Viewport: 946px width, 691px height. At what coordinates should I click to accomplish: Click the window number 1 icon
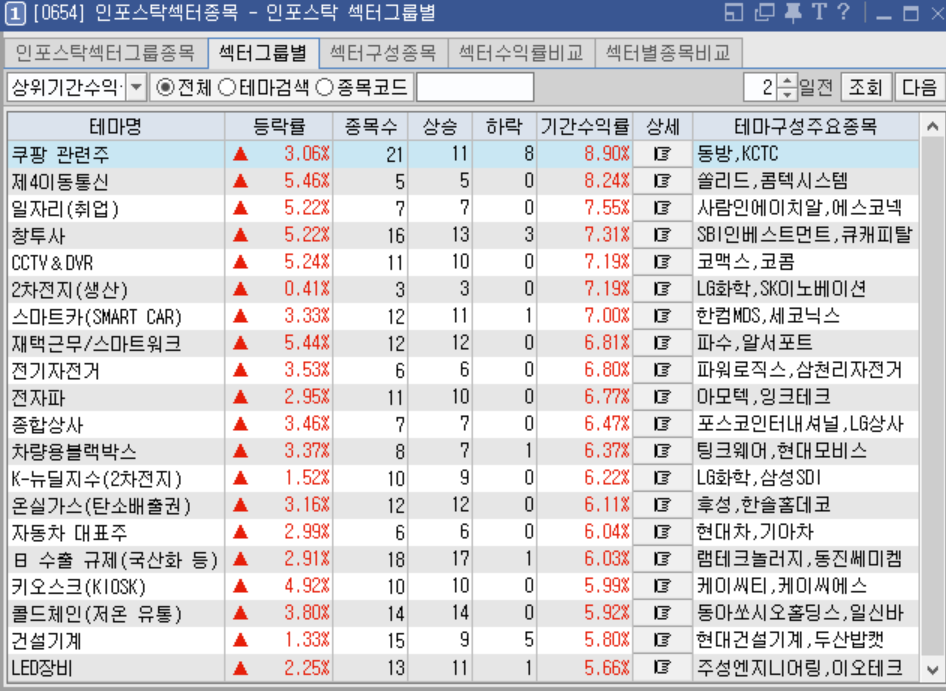click(x=15, y=13)
